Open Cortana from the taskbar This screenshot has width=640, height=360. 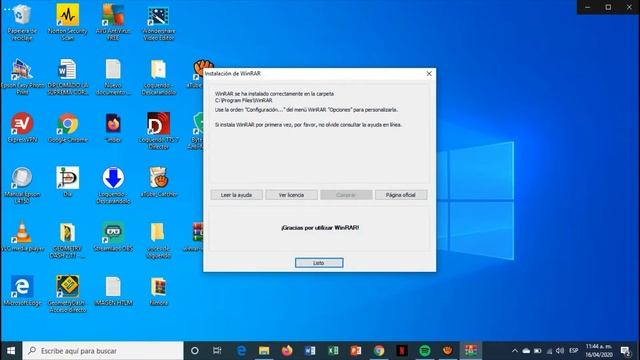coord(195,351)
